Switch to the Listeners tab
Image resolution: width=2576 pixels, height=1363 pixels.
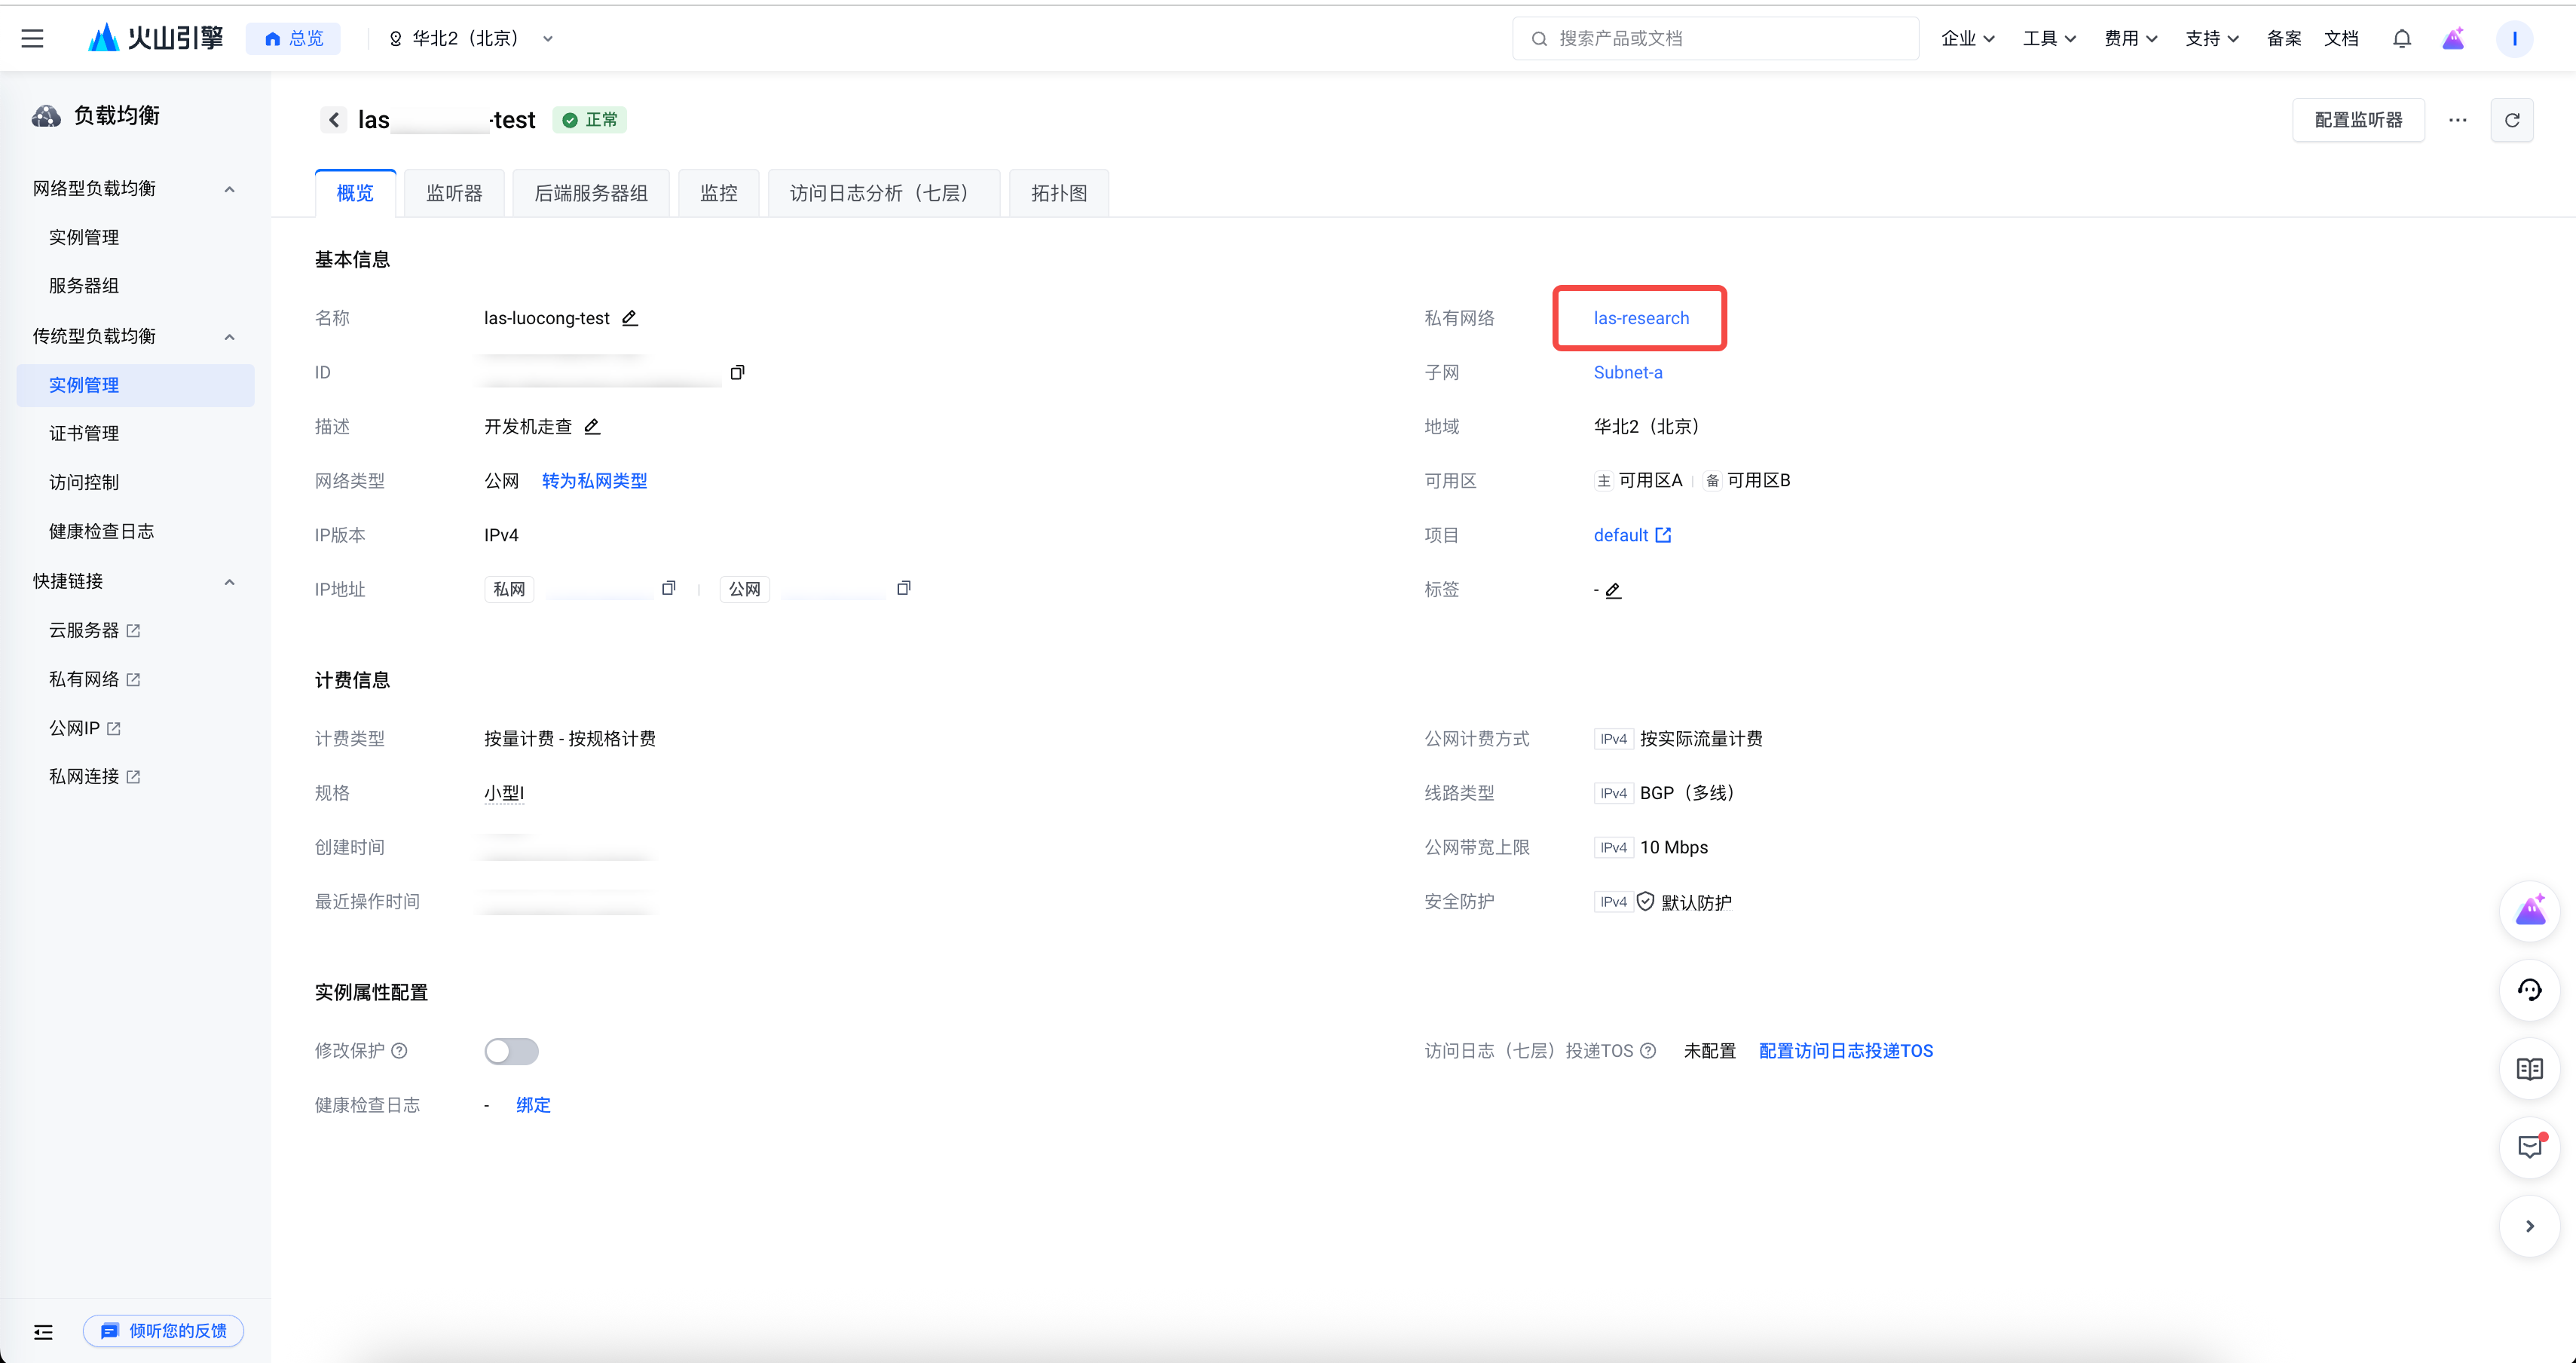click(x=454, y=193)
